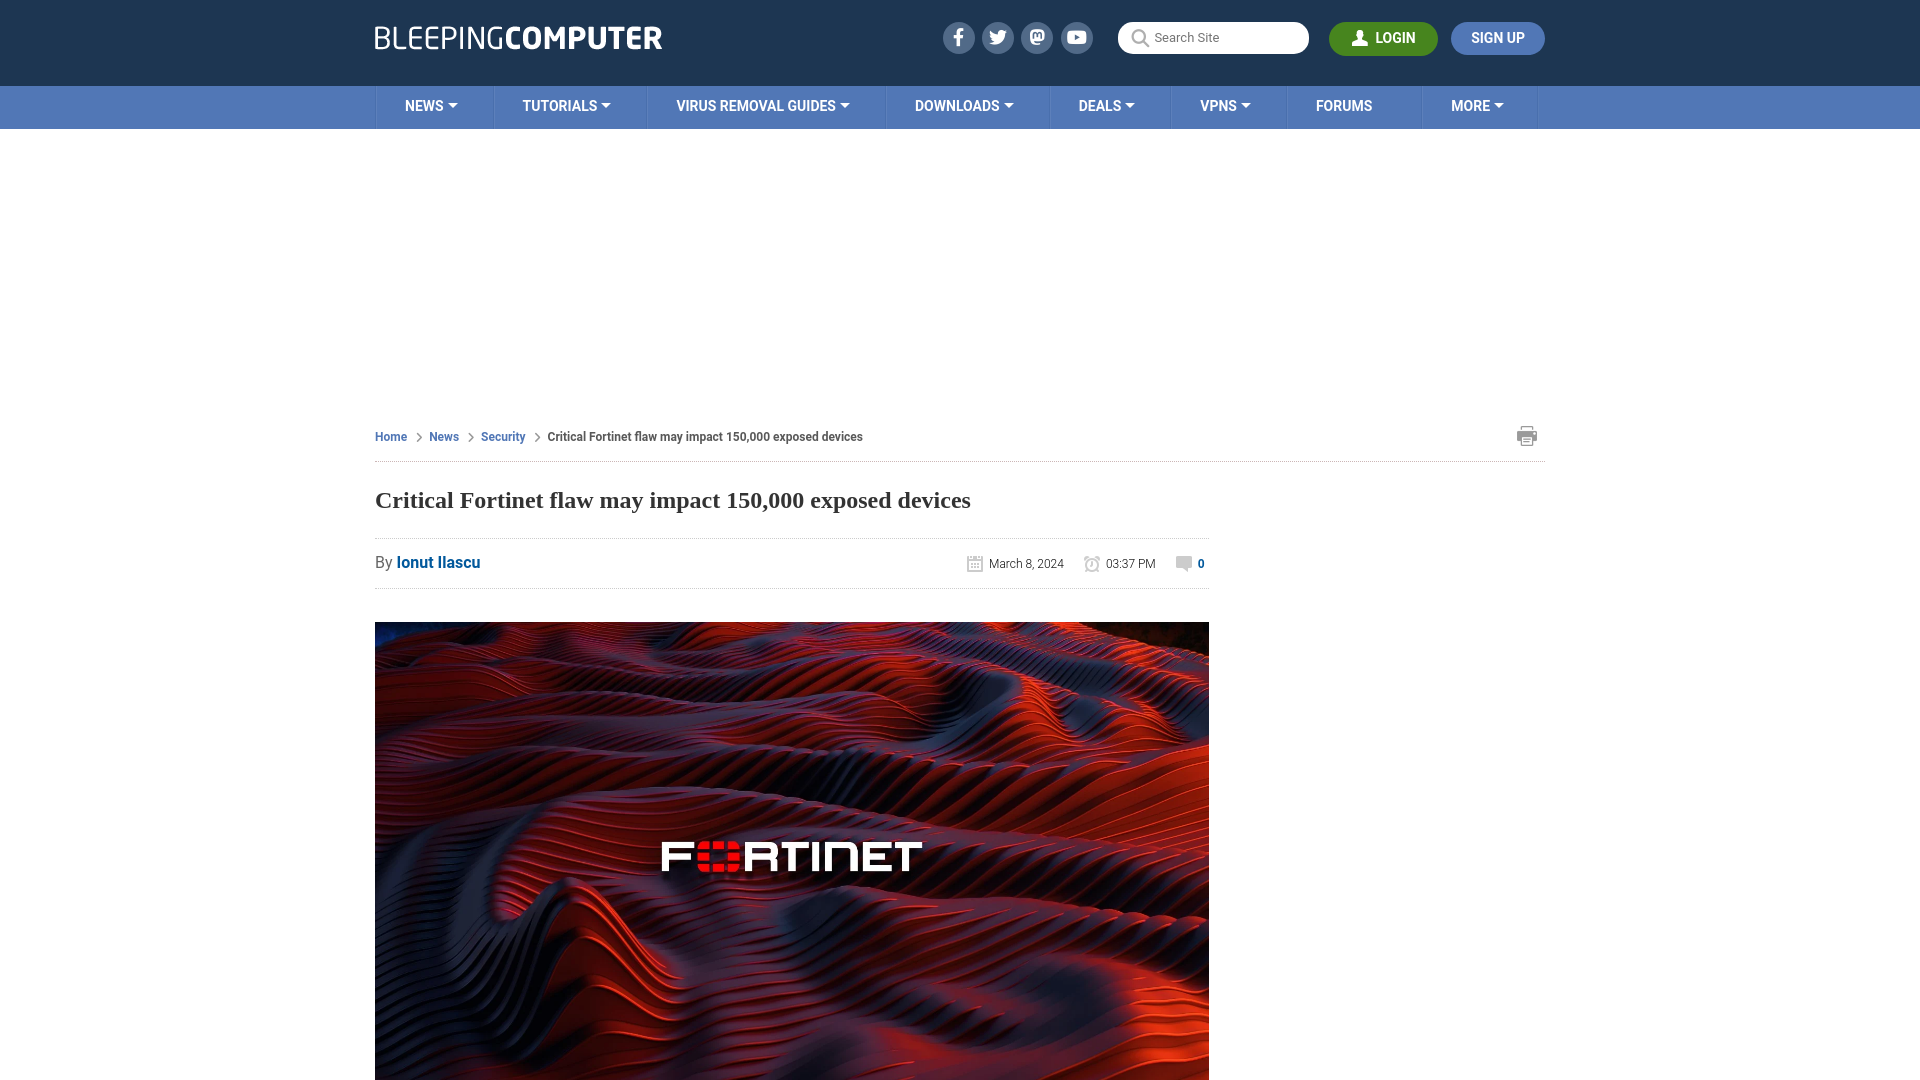The width and height of the screenshot is (1920, 1080).
Task: Select the DEALS menu item
Action: point(1105,105)
